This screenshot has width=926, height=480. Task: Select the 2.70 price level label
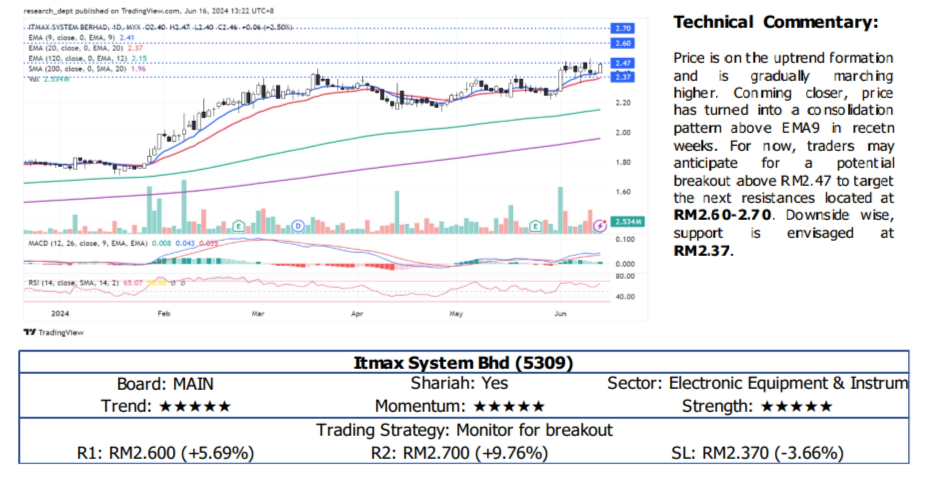[623, 27]
